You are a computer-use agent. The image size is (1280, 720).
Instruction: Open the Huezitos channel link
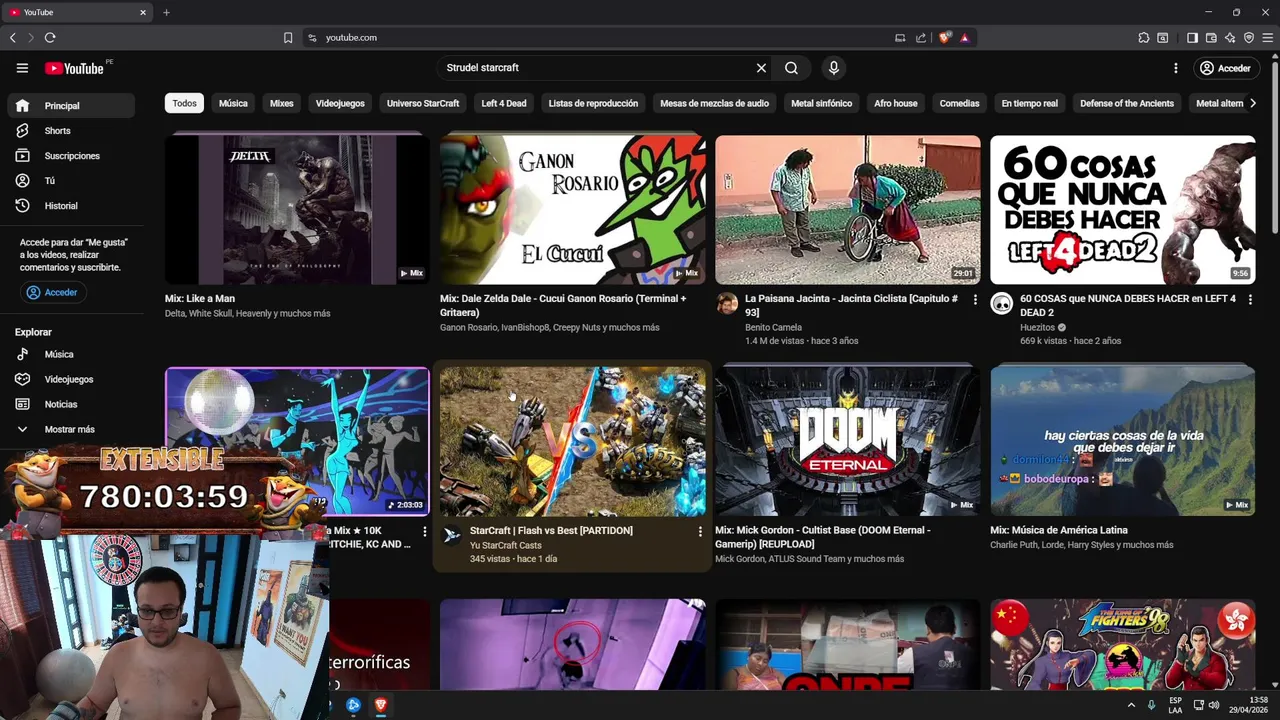tap(1038, 327)
